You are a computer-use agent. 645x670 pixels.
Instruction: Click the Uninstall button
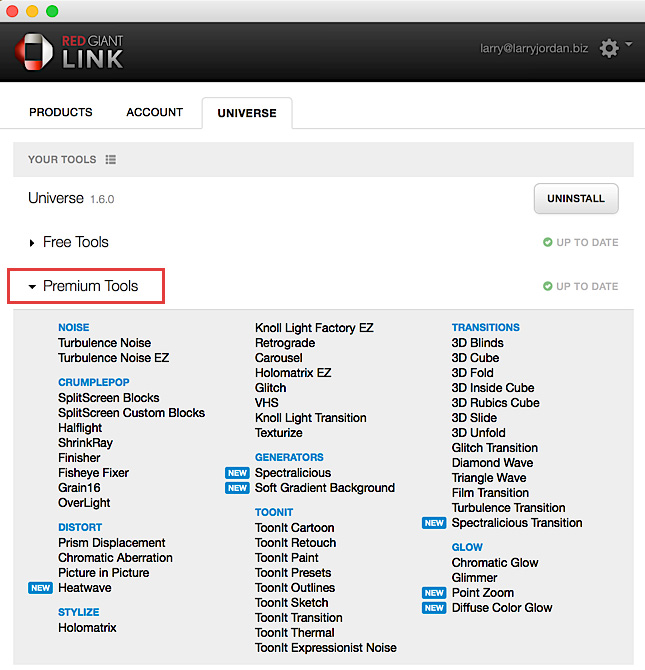coord(576,199)
